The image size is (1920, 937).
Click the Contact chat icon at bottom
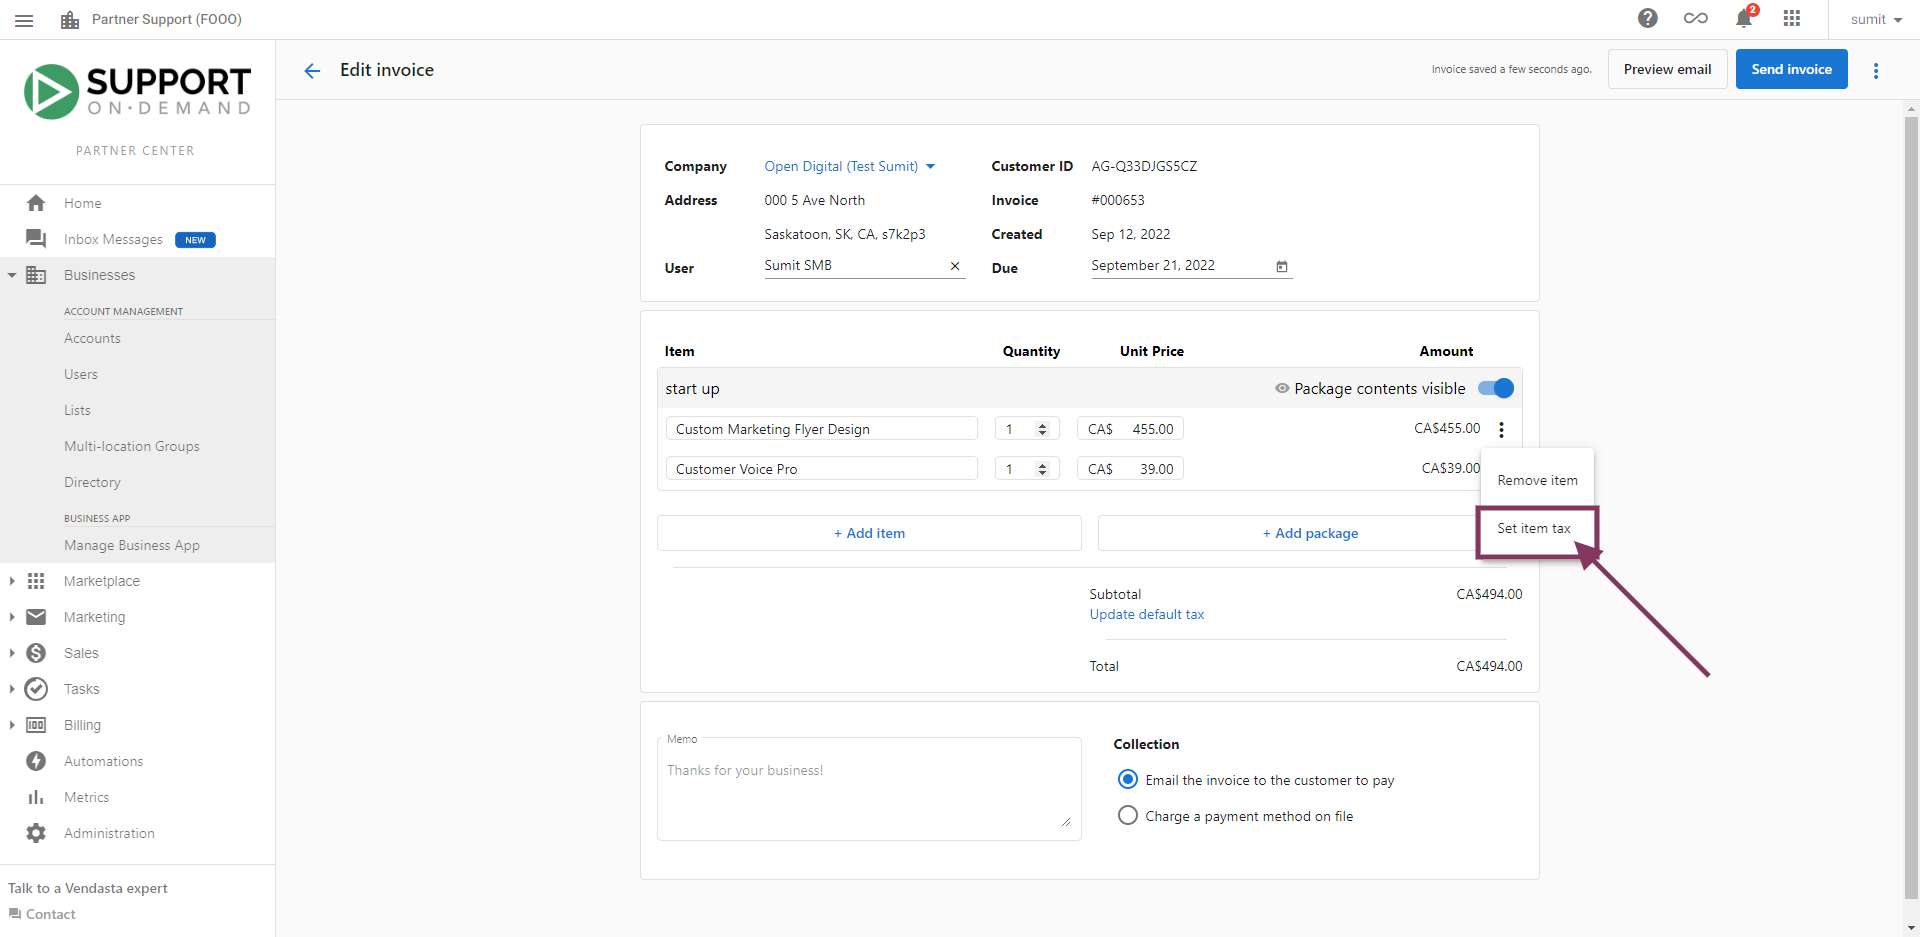click(x=15, y=914)
